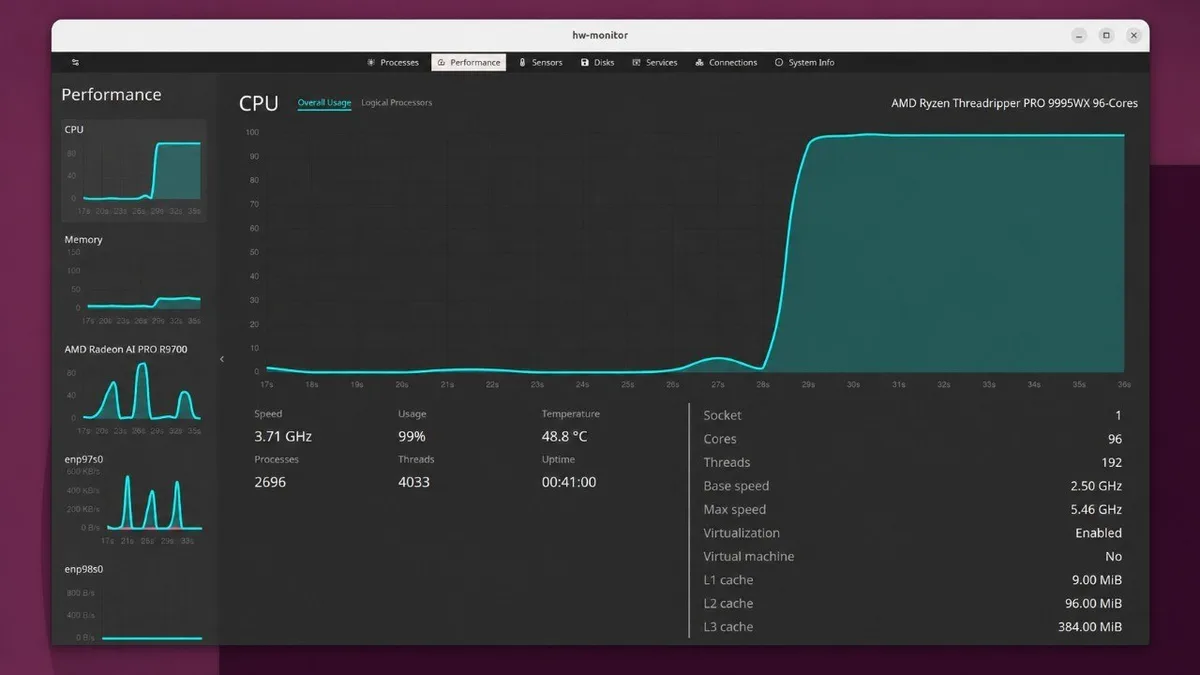The height and width of the screenshot is (675, 1200).
Task: Click the Uptime value 00:41:00
Action: [569, 482]
